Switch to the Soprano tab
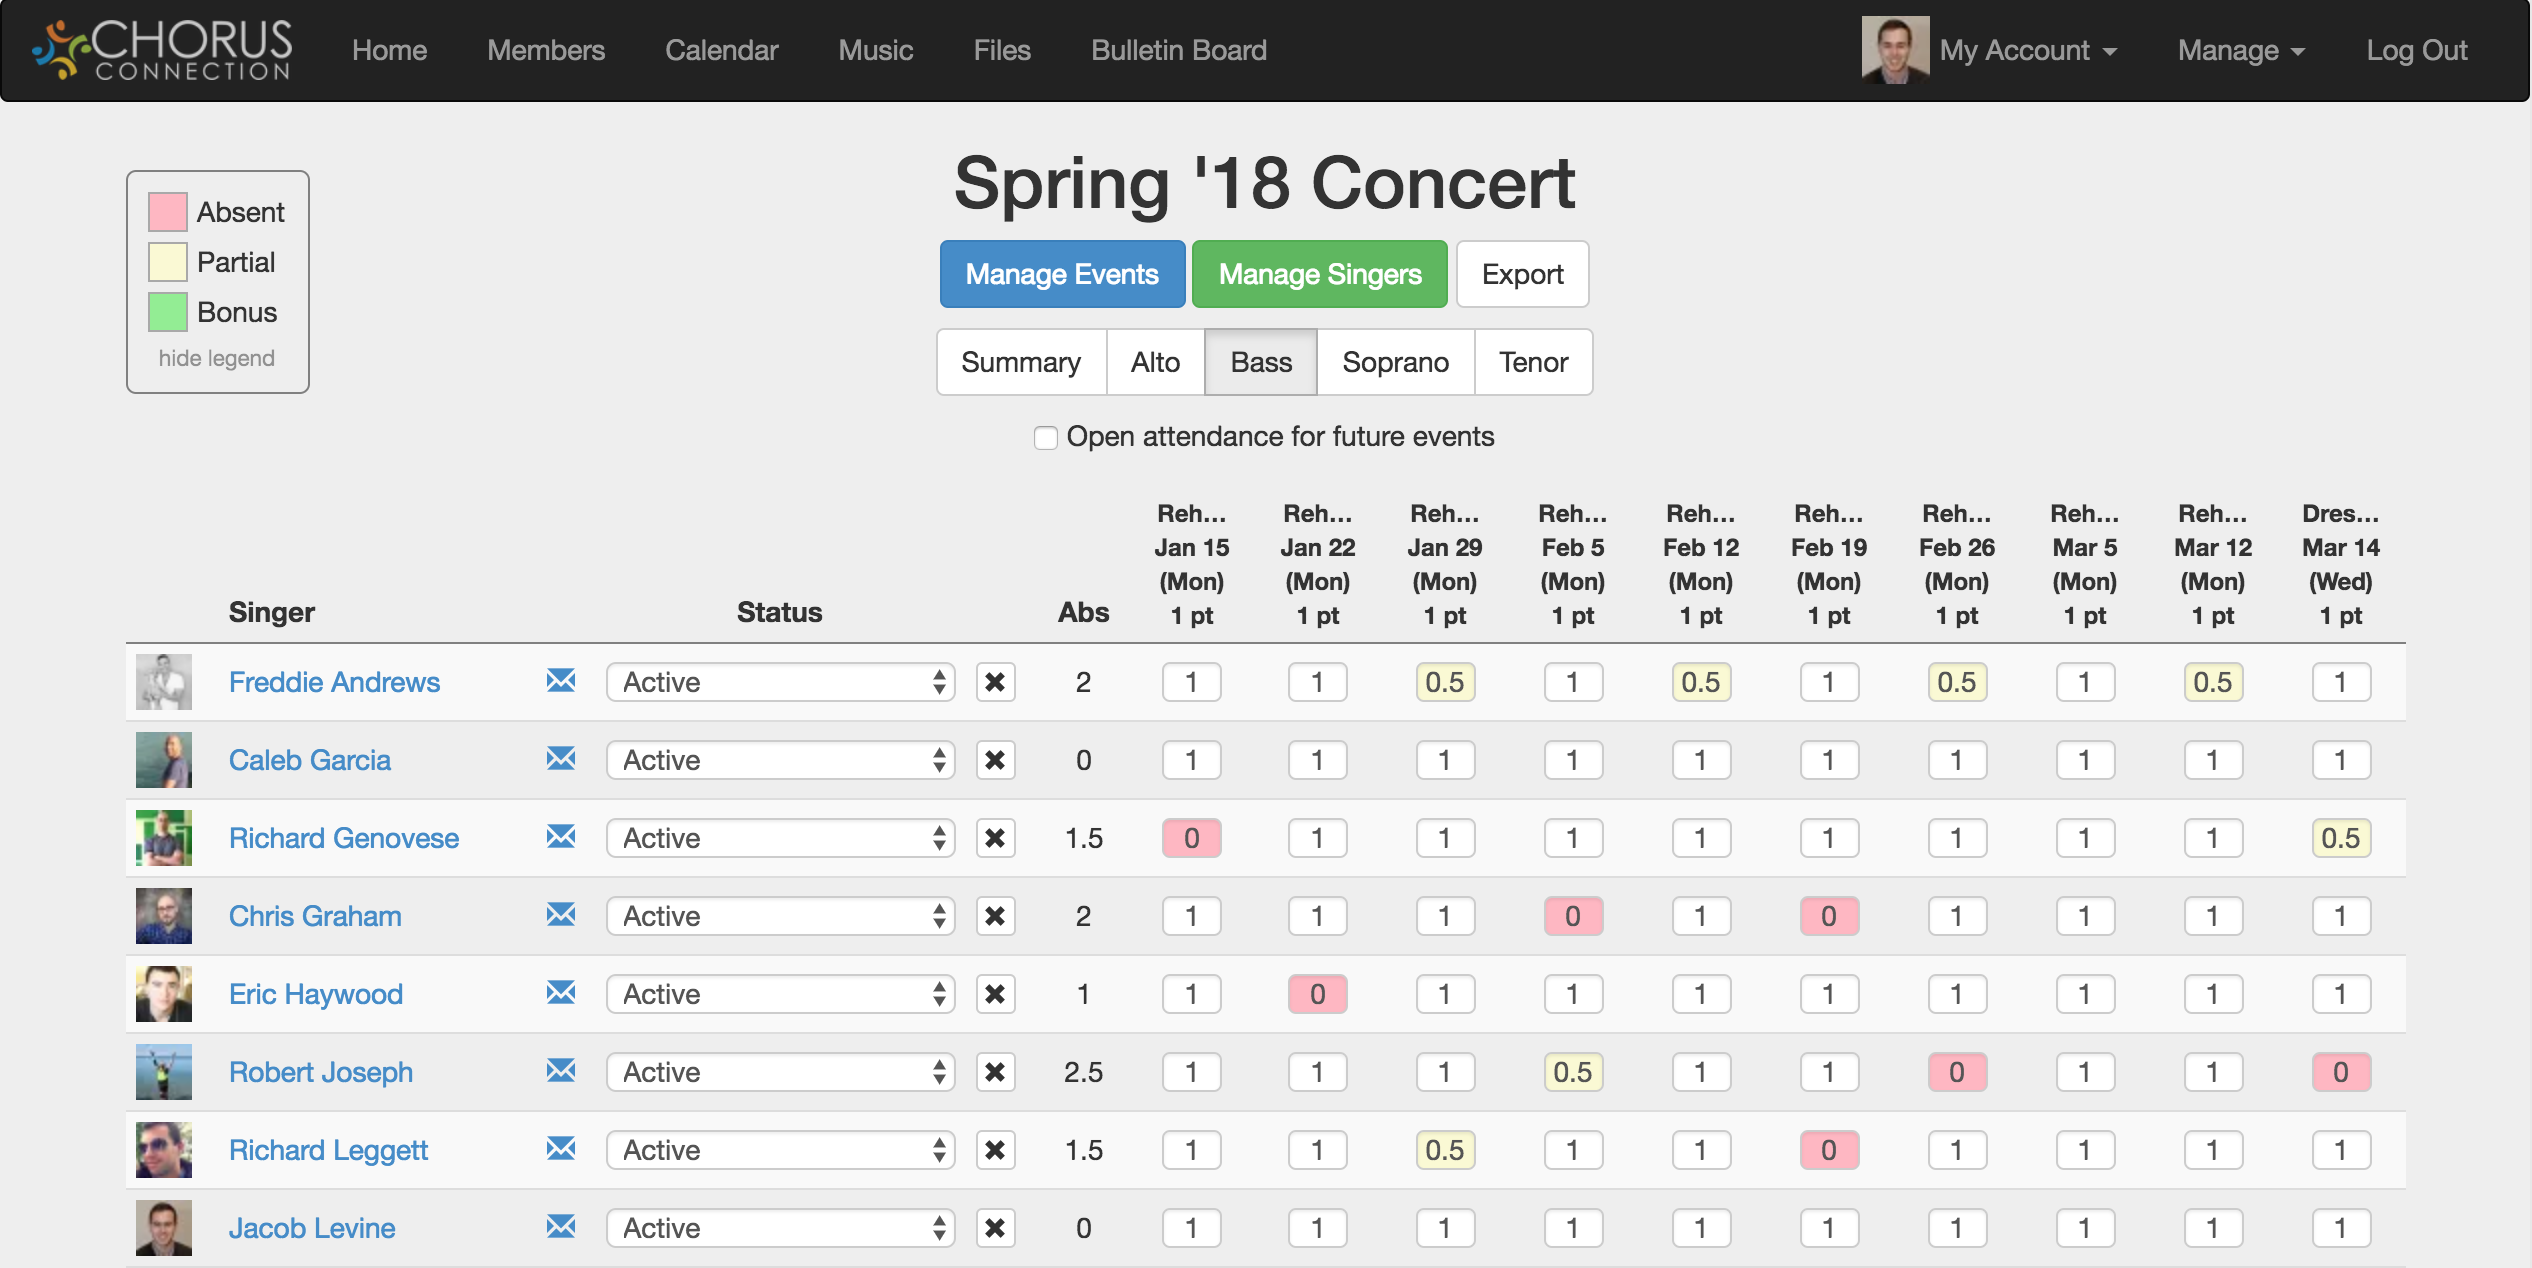Screen dimensions: 2532x1268 1395,362
